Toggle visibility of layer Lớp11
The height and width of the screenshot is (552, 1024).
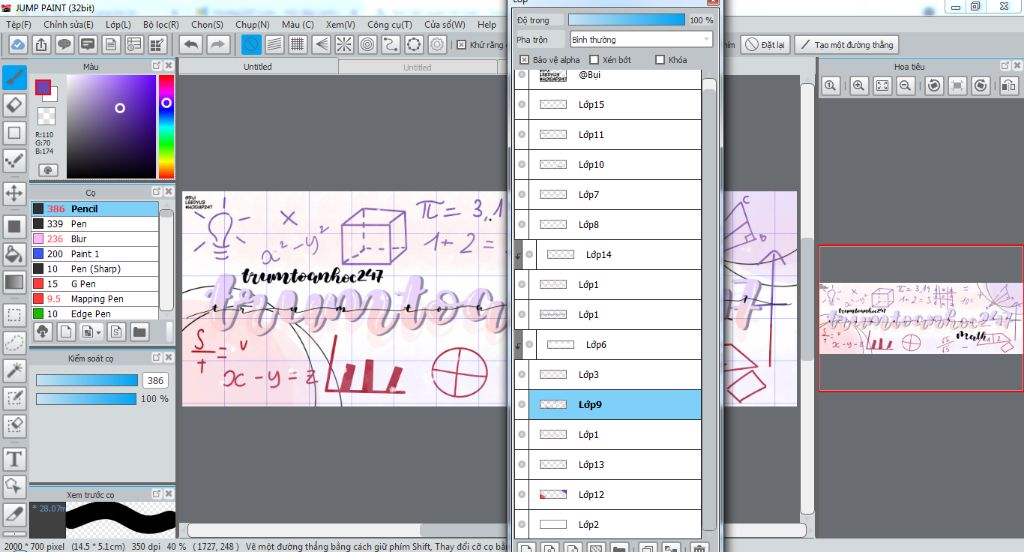[x=522, y=135]
